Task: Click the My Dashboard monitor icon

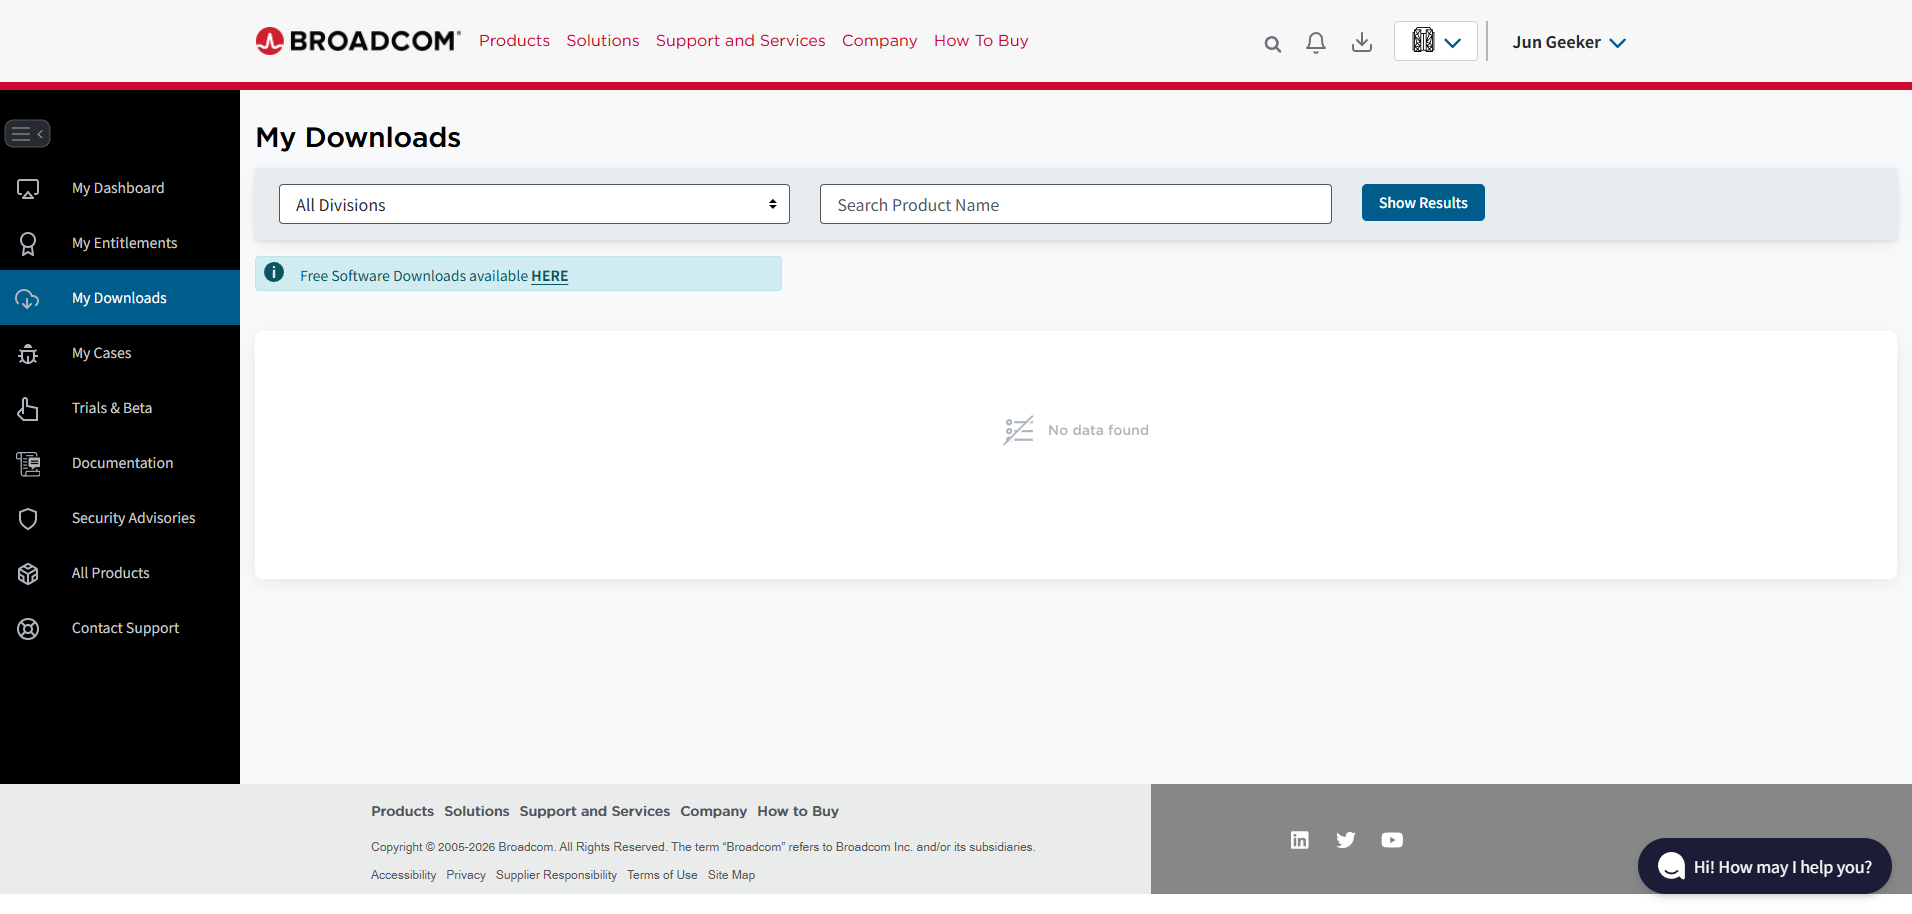Action: pos(28,189)
